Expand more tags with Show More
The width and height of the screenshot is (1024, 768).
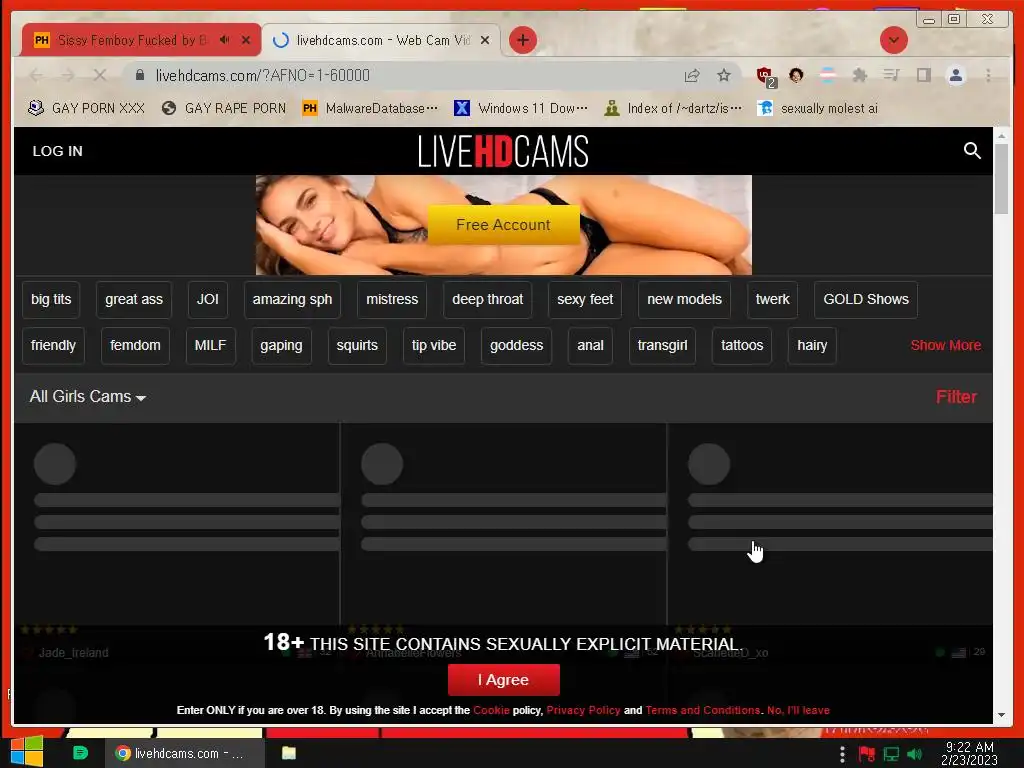click(946, 345)
